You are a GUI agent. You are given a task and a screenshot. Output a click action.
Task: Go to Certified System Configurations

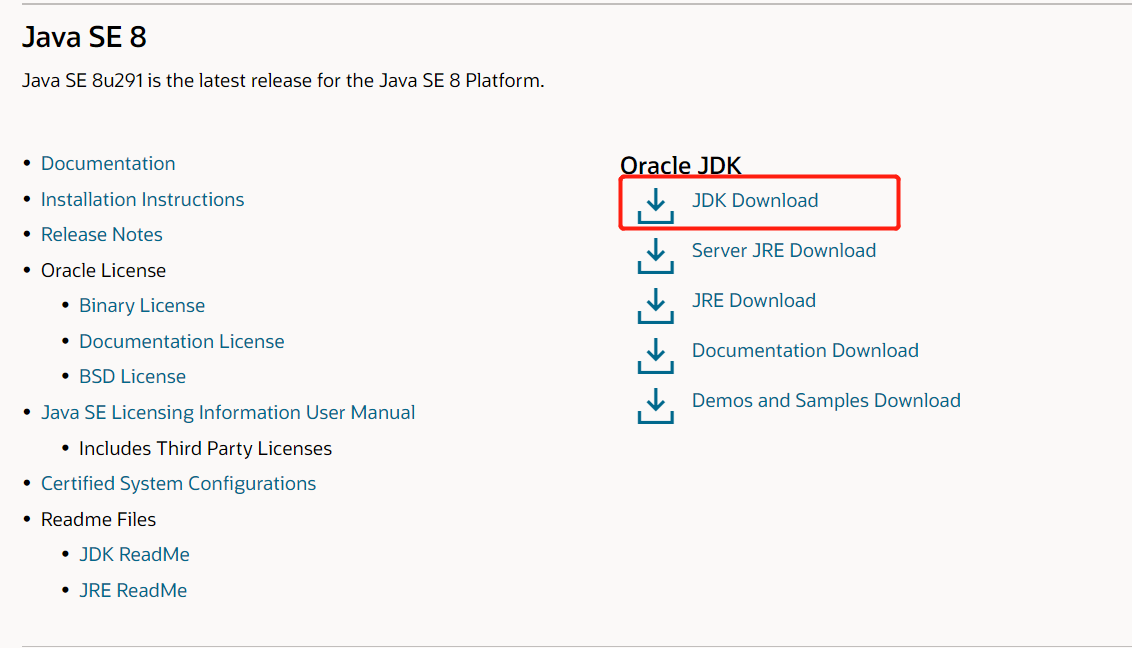[178, 483]
